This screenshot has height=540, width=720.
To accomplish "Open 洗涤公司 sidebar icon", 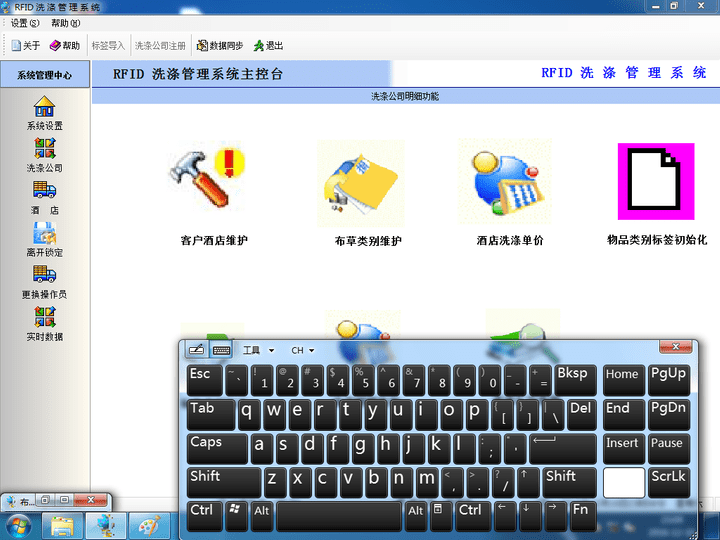I will pyautogui.click(x=44, y=150).
